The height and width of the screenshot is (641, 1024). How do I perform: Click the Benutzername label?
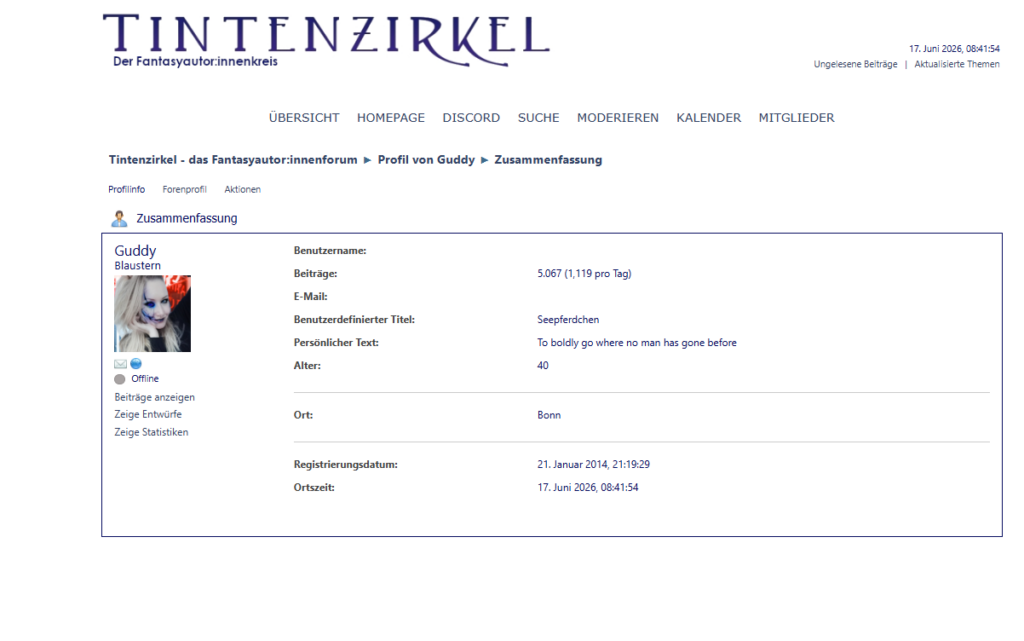tap(330, 251)
